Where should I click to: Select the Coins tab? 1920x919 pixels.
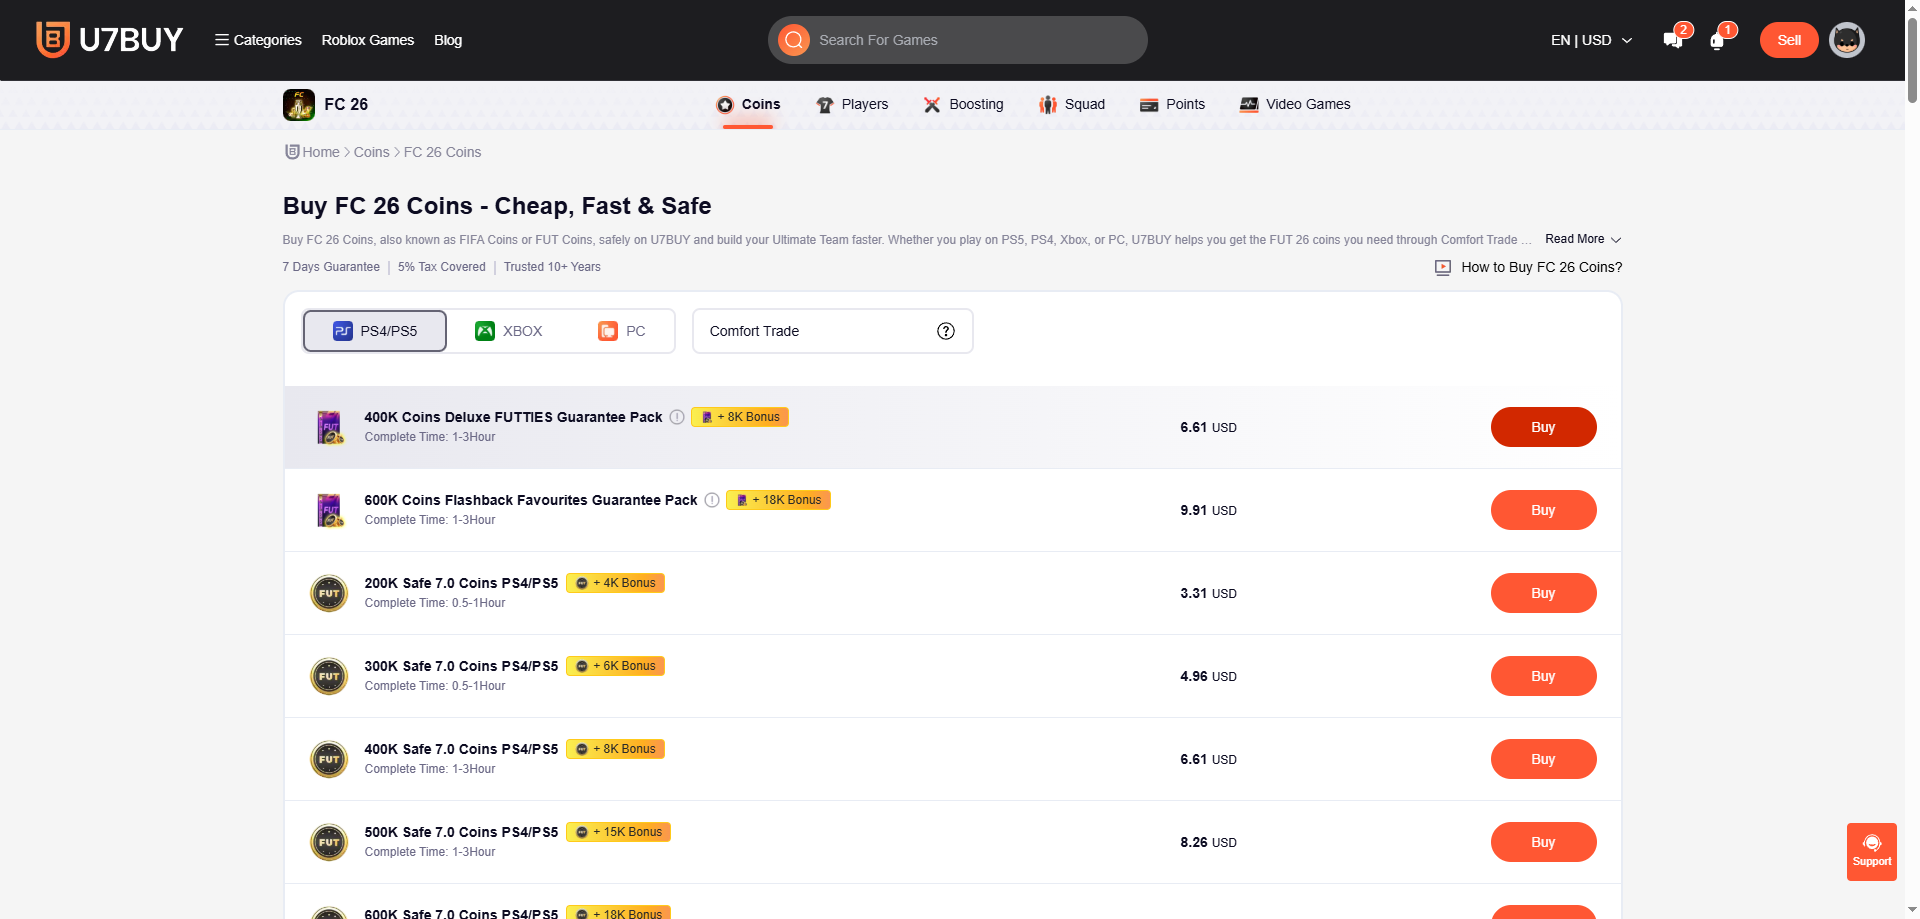[748, 105]
